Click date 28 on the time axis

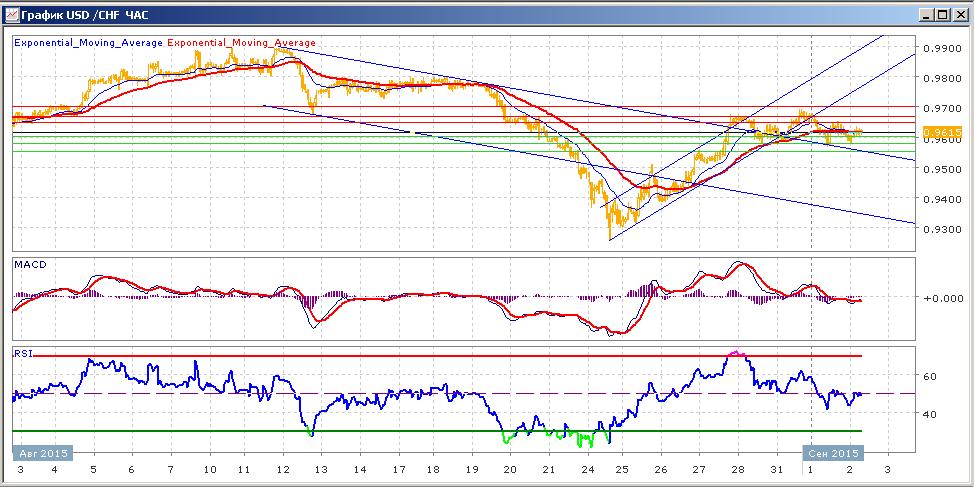[x=737, y=470]
